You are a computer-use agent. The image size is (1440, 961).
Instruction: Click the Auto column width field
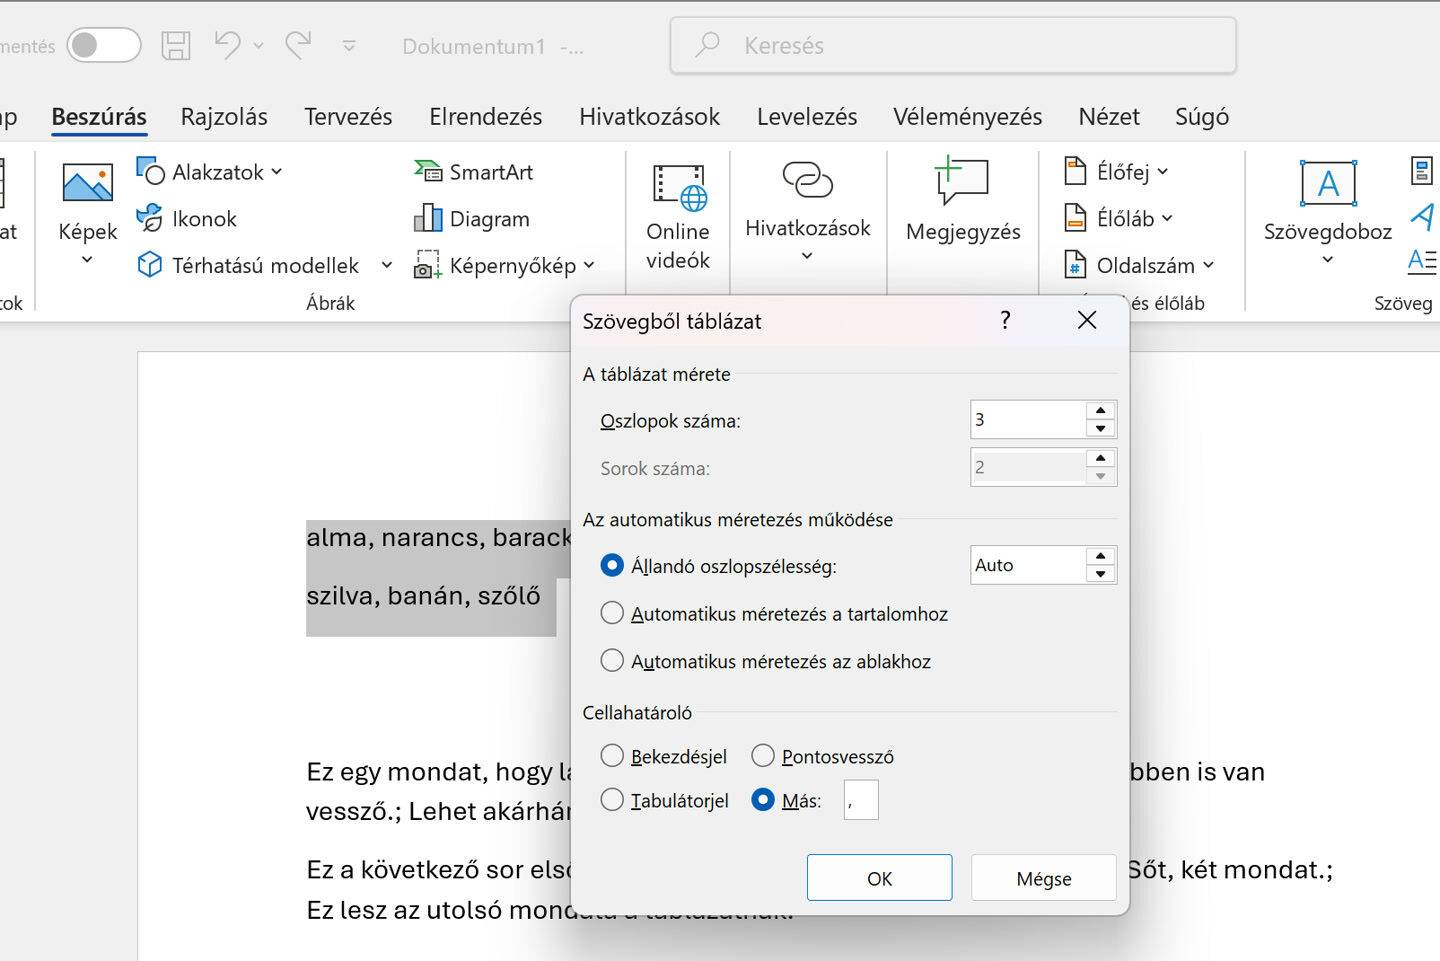coord(1028,565)
